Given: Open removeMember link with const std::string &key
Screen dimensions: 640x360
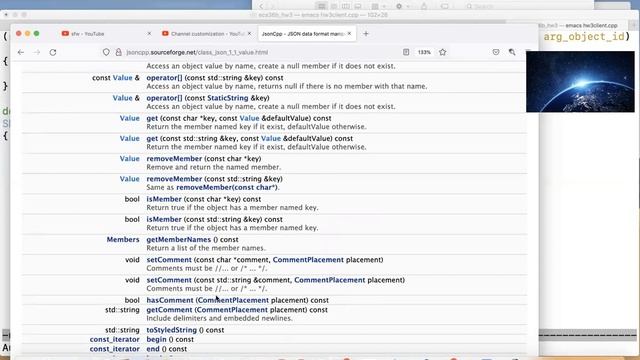Looking at the screenshot, I should point(174,179).
